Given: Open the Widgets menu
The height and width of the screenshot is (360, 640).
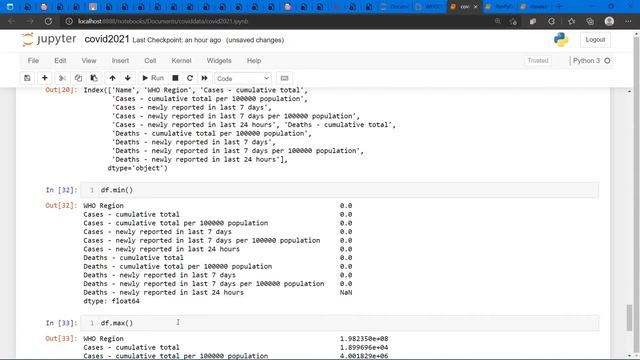Looking at the screenshot, I should pyautogui.click(x=219, y=60).
